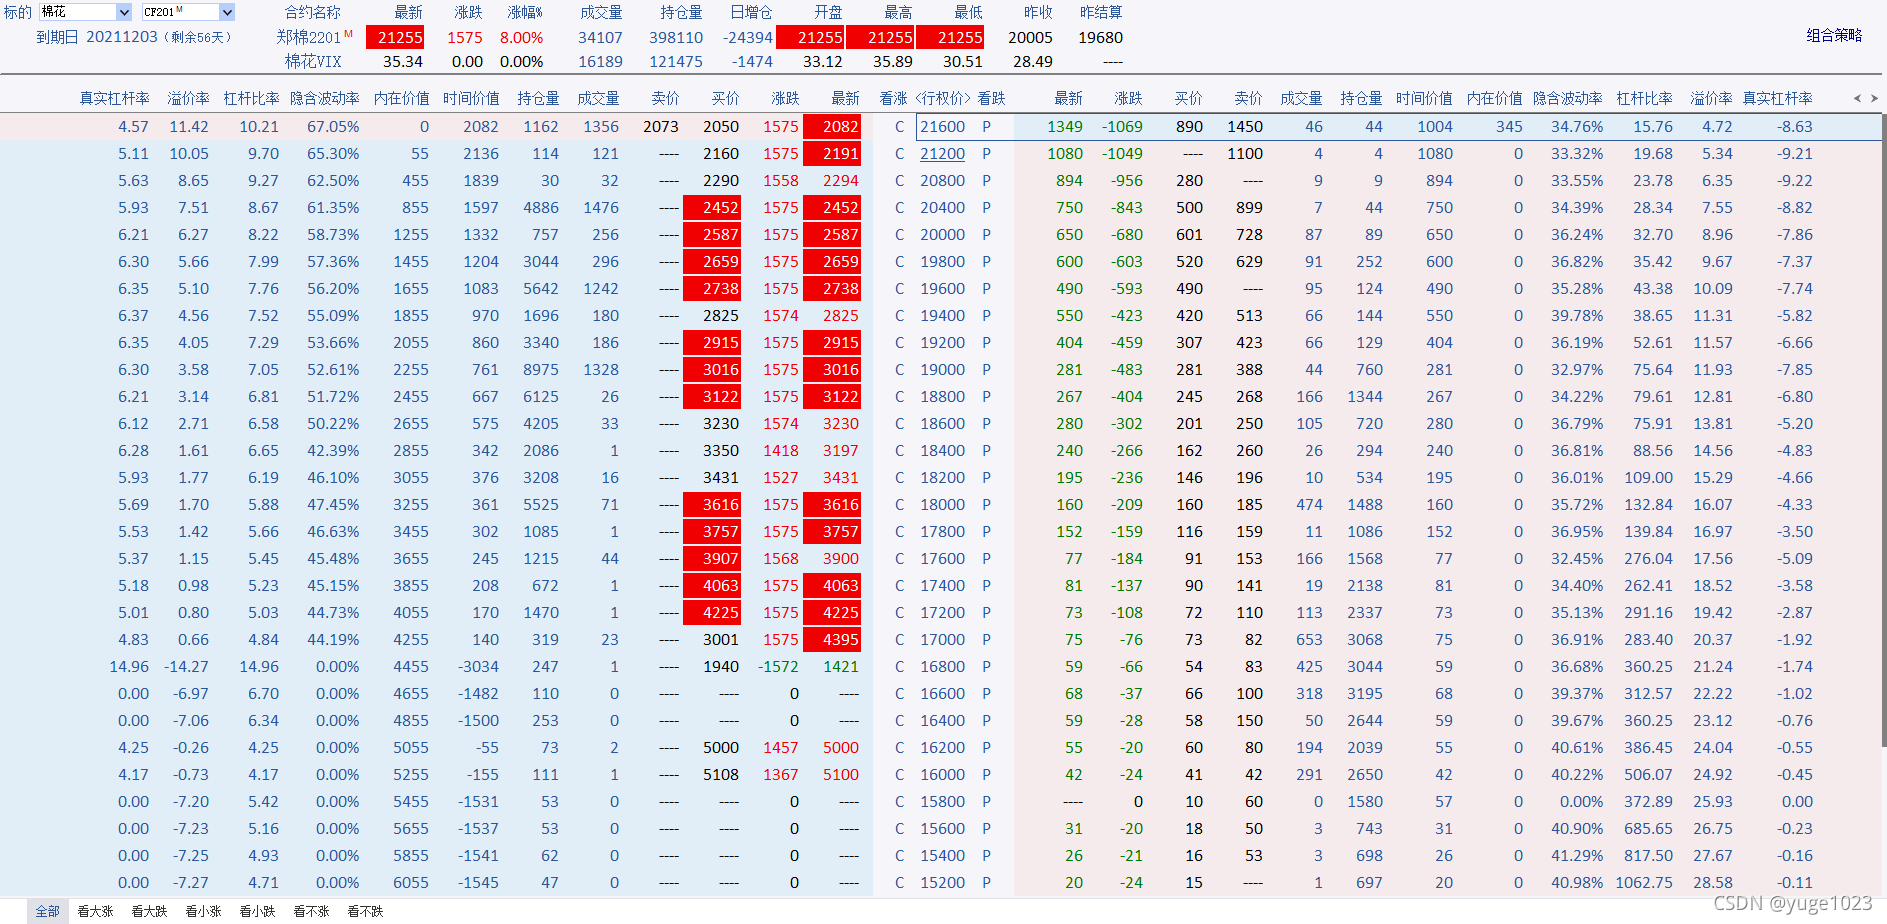Screen dimensions: 1887x924
Task: Switch to the 看小跌 tab
Action: pyautogui.click(x=257, y=911)
